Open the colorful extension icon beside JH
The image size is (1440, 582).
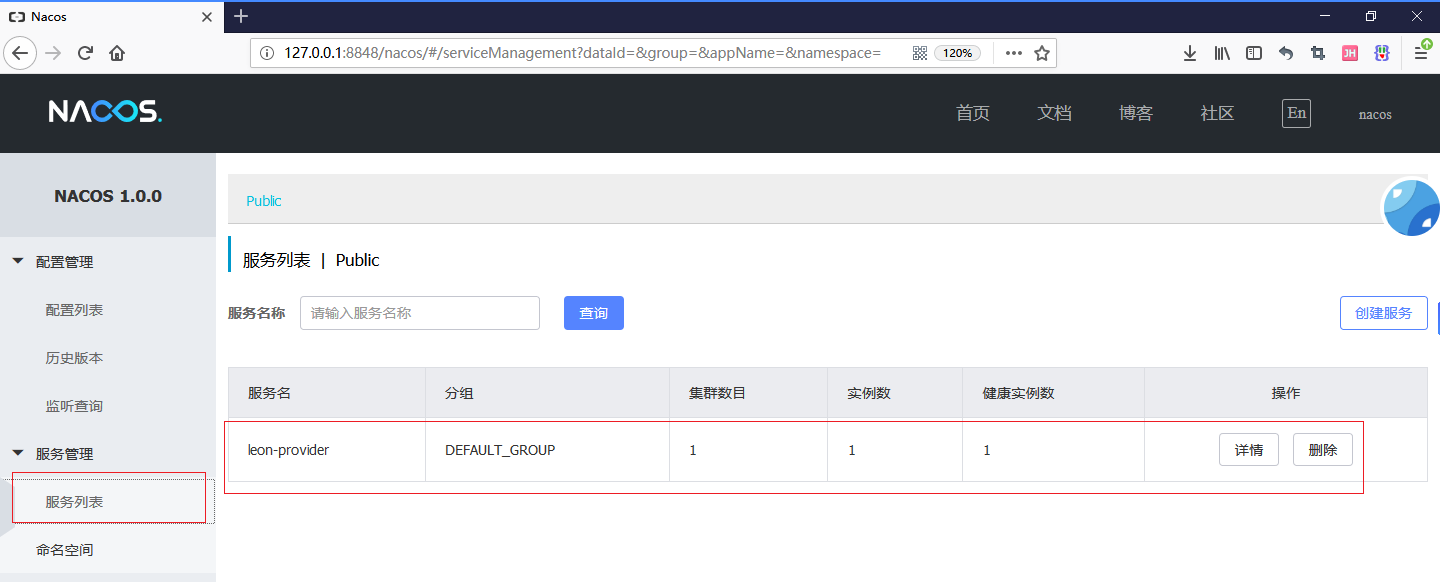(x=1382, y=53)
